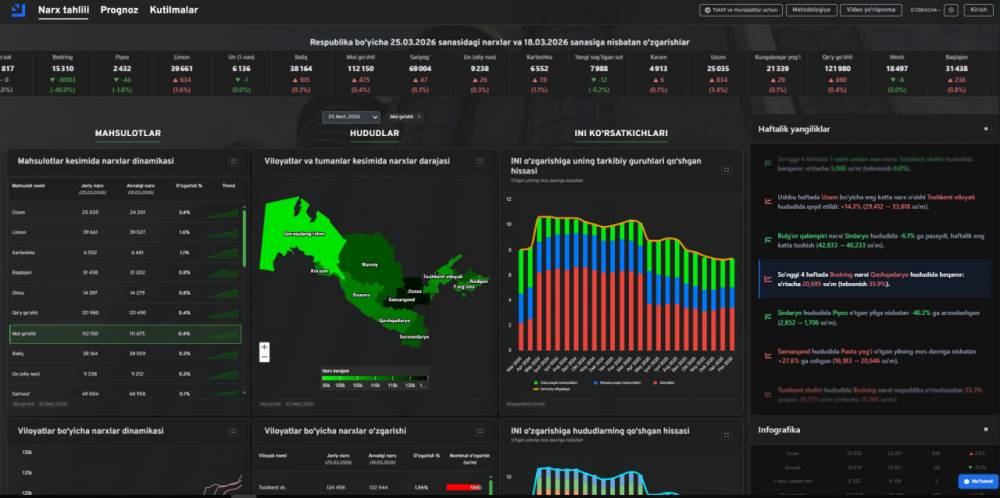Open the Kutilmalar tab

(173, 10)
